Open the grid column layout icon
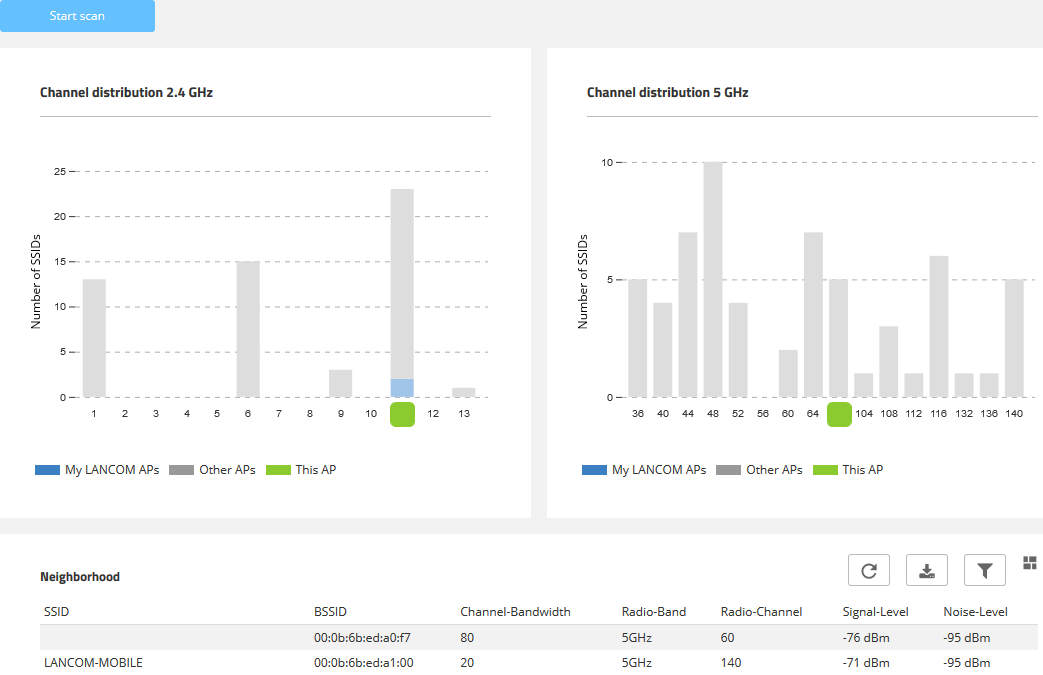Screen dimensions: 1043x675 click(x=1029, y=563)
